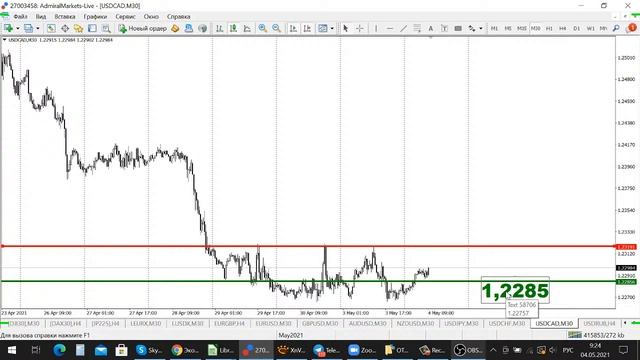Switch to M30 timeframe
The height and width of the screenshot is (360, 640).
point(536,28)
